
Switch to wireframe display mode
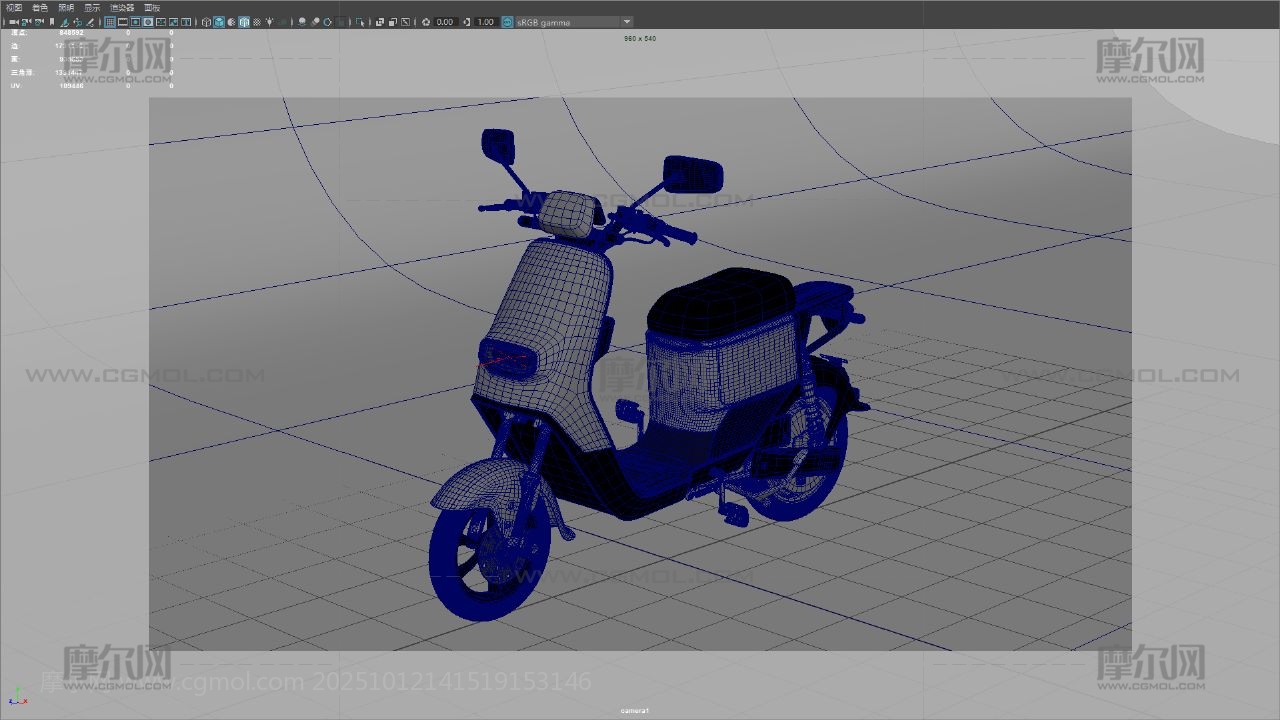click(207, 22)
